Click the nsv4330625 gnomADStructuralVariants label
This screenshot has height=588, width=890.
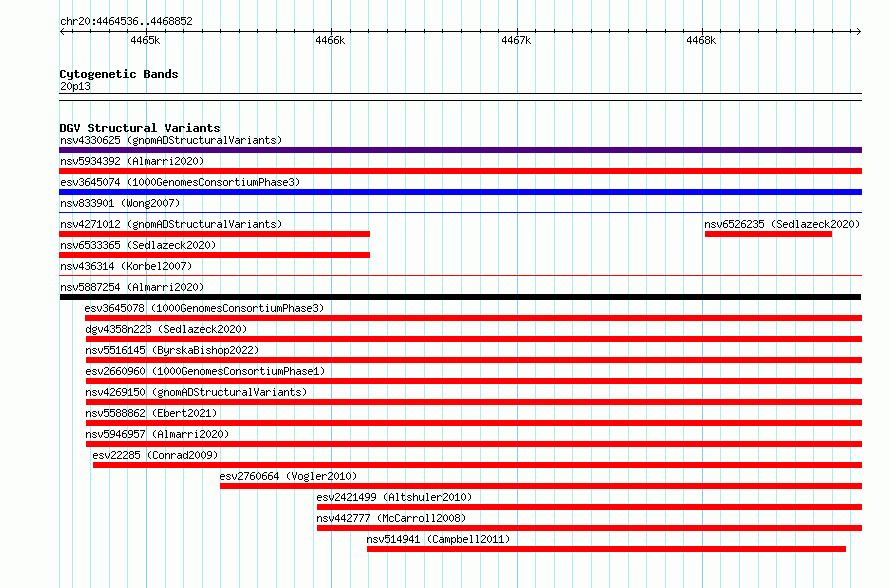[171, 140]
